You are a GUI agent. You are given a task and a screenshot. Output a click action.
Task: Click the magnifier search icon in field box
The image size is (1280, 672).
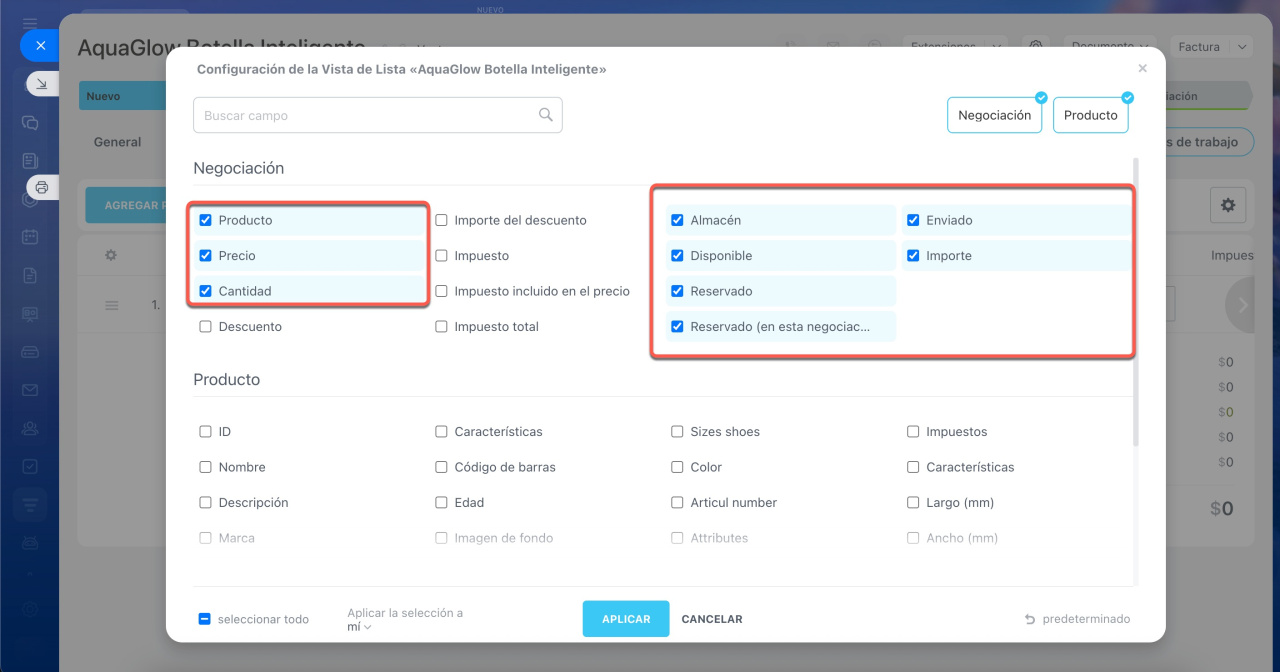pyautogui.click(x=546, y=115)
